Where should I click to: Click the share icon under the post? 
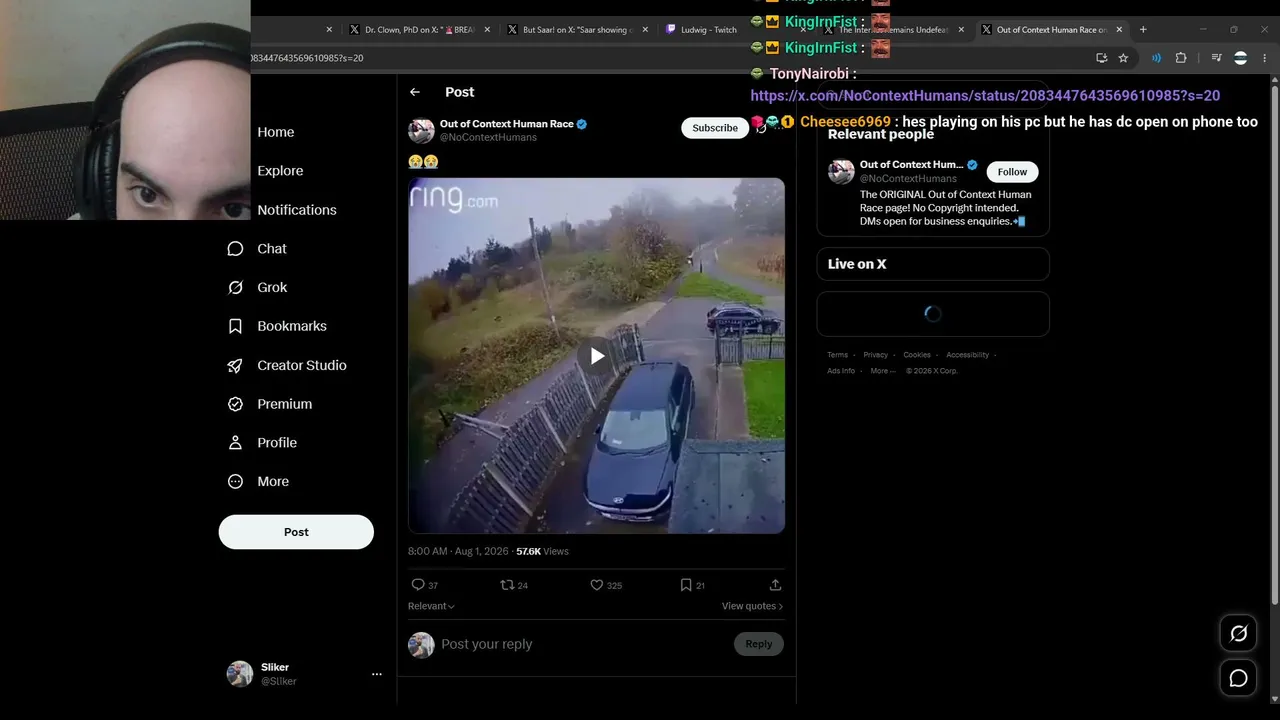[x=775, y=585]
